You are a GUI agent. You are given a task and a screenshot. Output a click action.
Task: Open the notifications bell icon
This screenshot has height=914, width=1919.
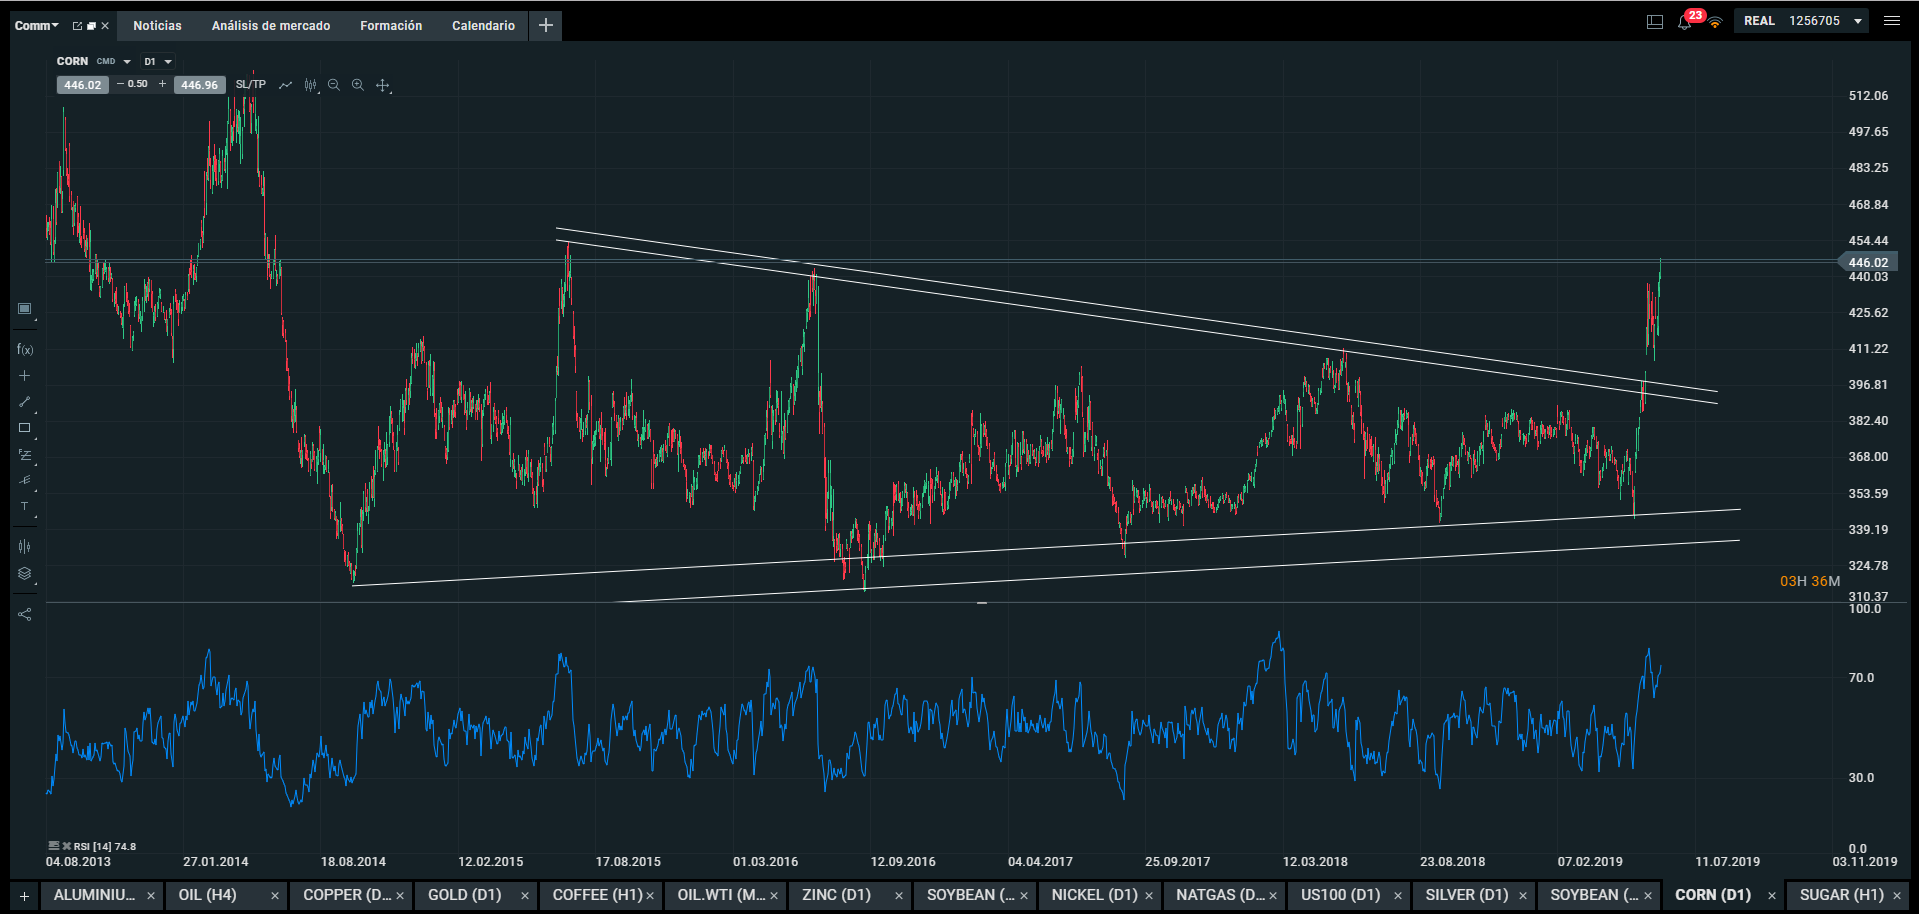[x=1684, y=22]
